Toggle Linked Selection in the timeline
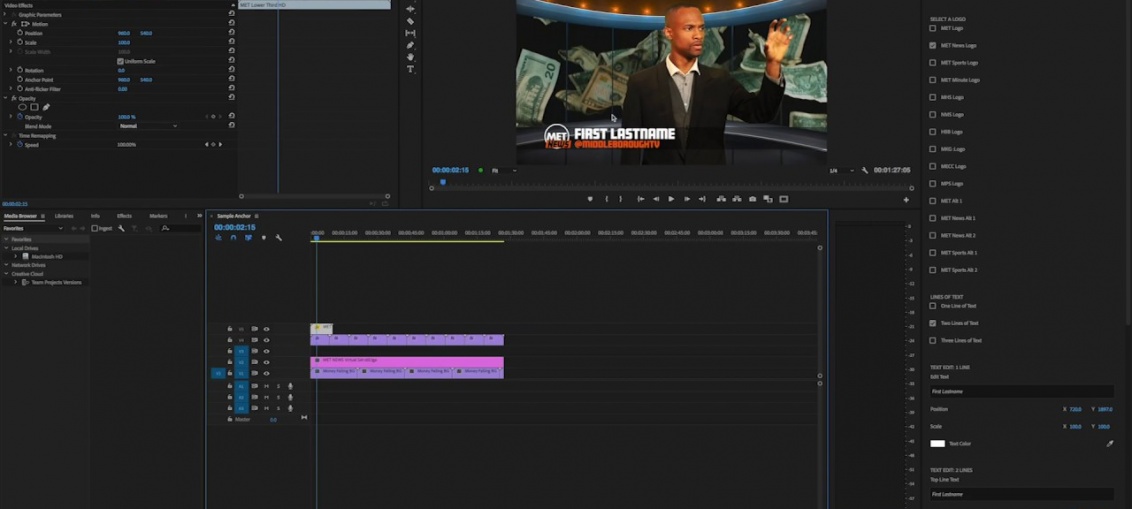 (248, 238)
